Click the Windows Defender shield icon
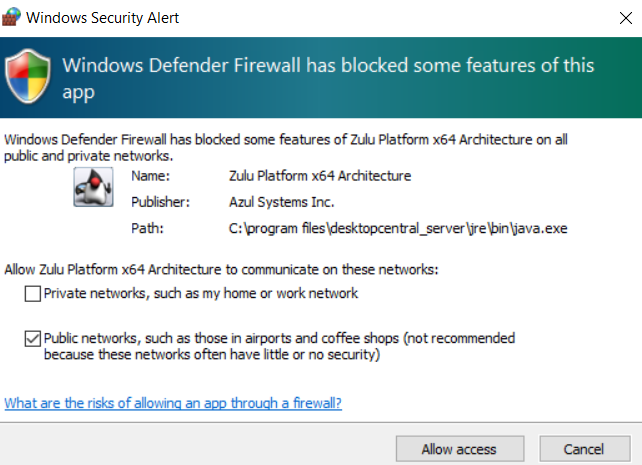Viewport: 642px width, 465px height. [28, 76]
